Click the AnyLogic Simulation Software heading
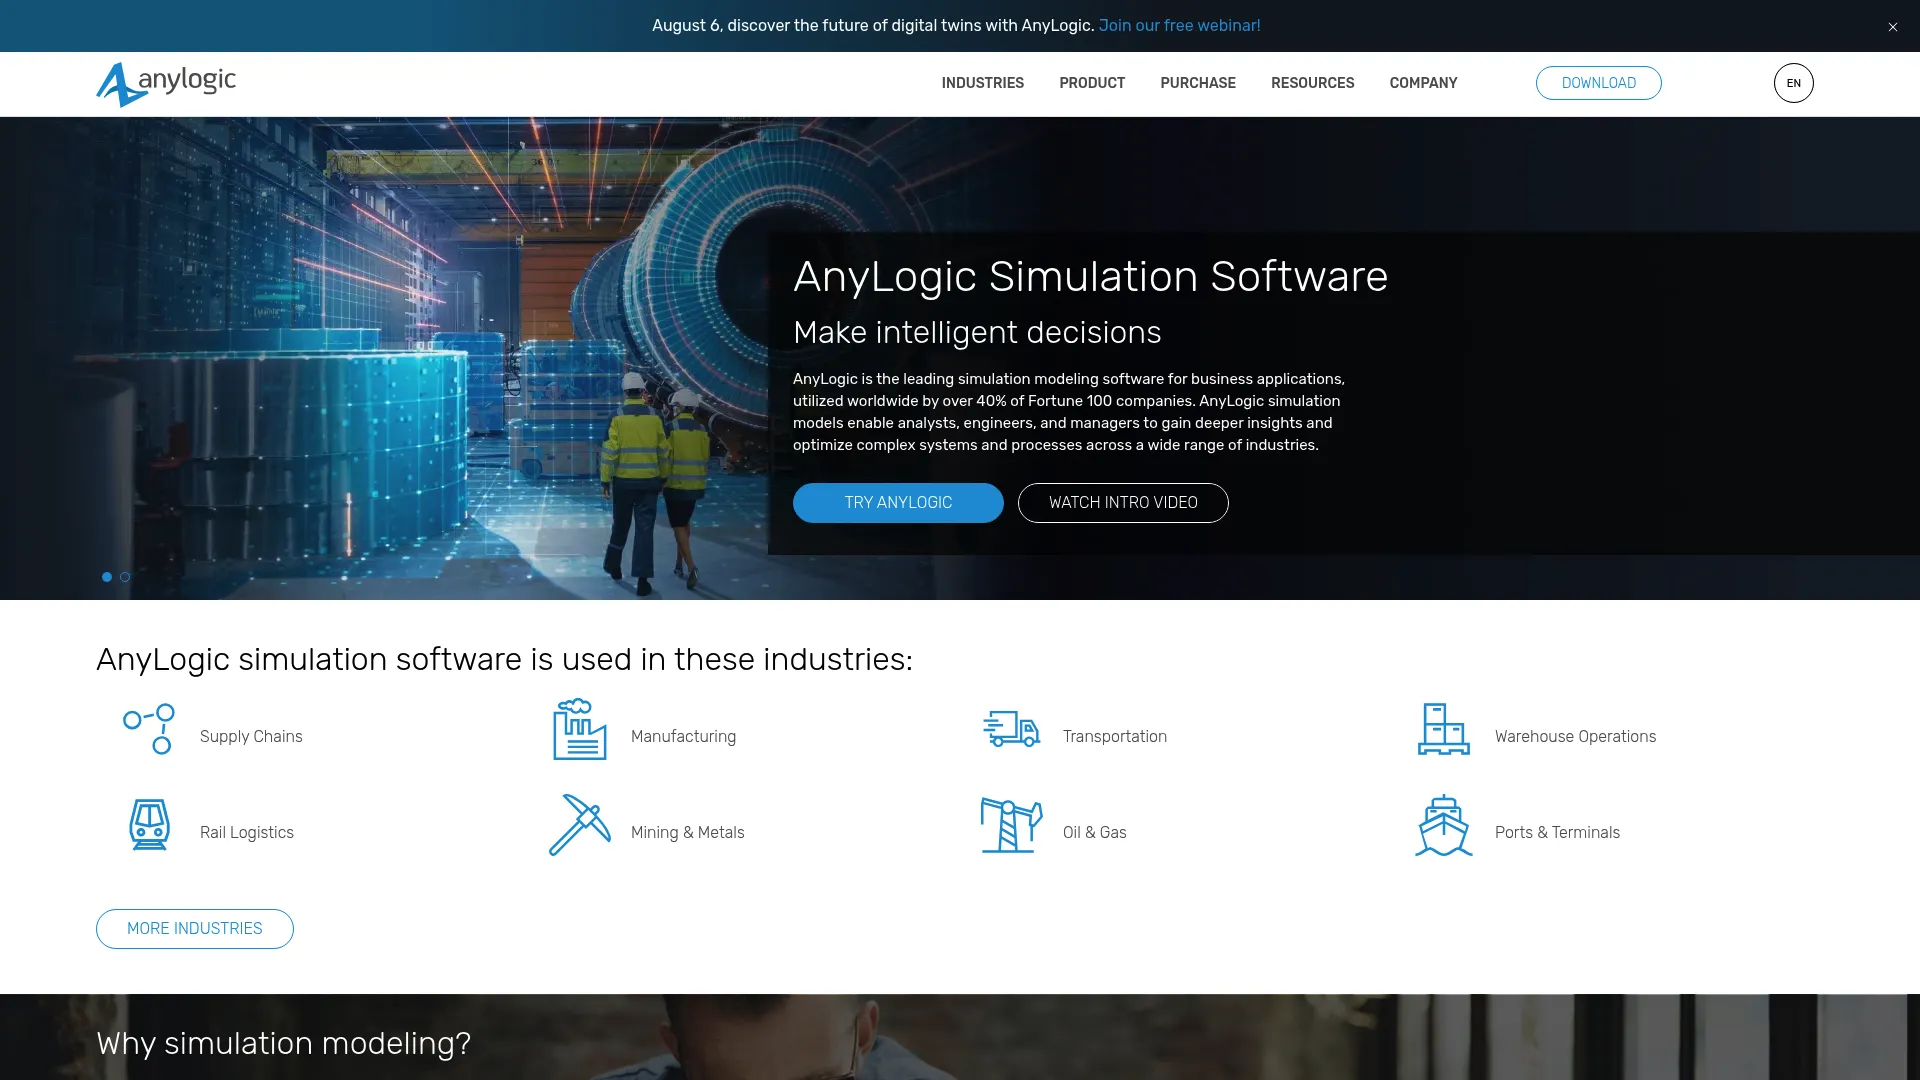1920x1080 pixels. click(1090, 277)
